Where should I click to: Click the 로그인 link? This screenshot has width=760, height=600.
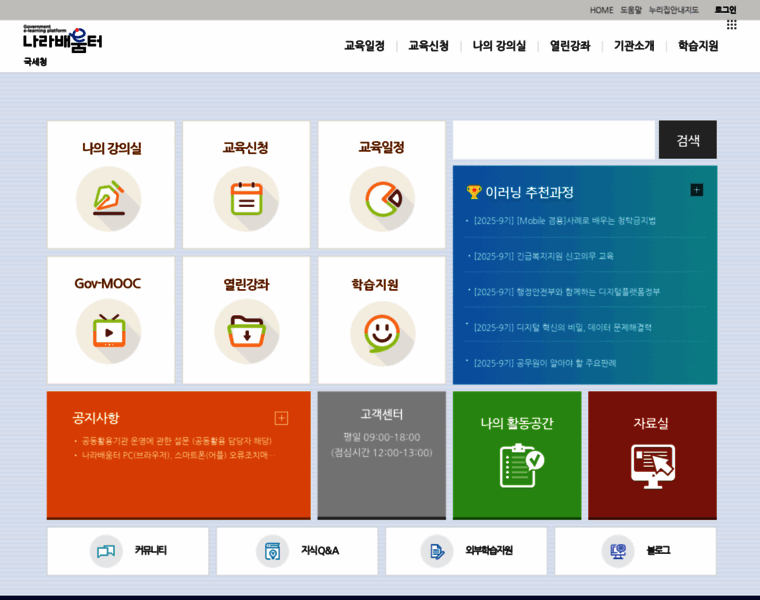[726, 10]
